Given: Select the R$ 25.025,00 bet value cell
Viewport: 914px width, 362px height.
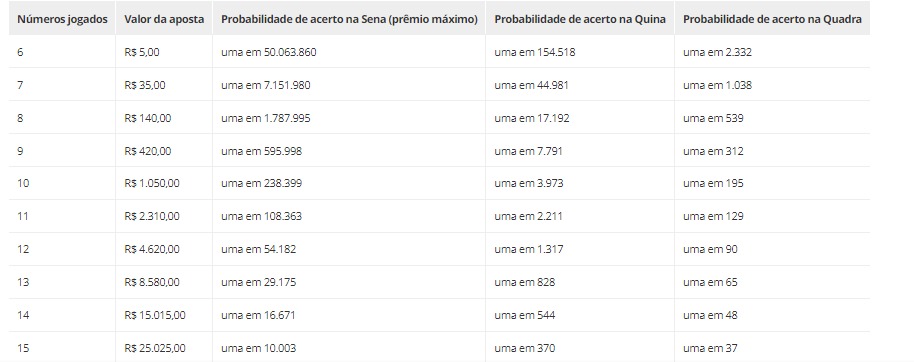Looking at the screenshot, I should [164, 348].
